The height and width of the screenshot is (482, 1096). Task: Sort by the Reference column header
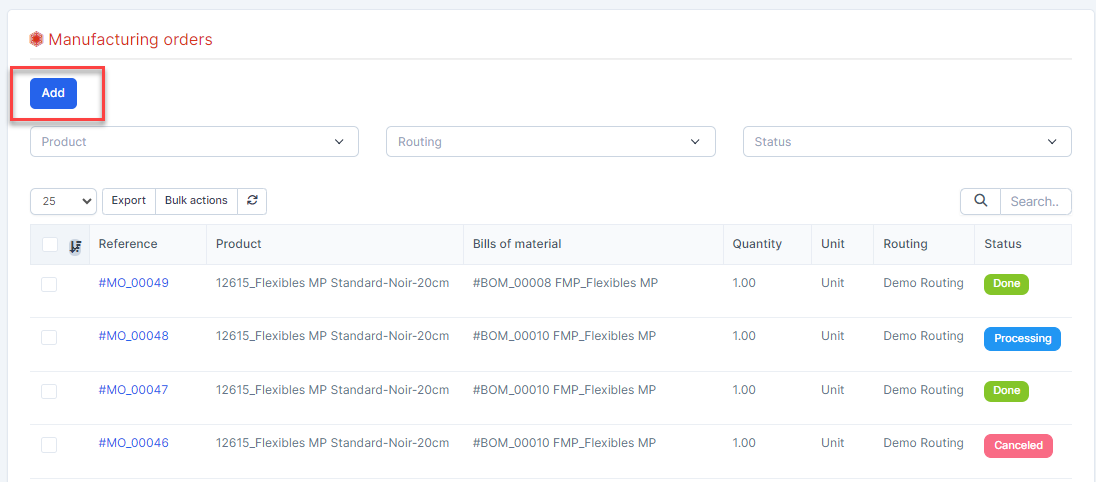click(x=128, y=244)
